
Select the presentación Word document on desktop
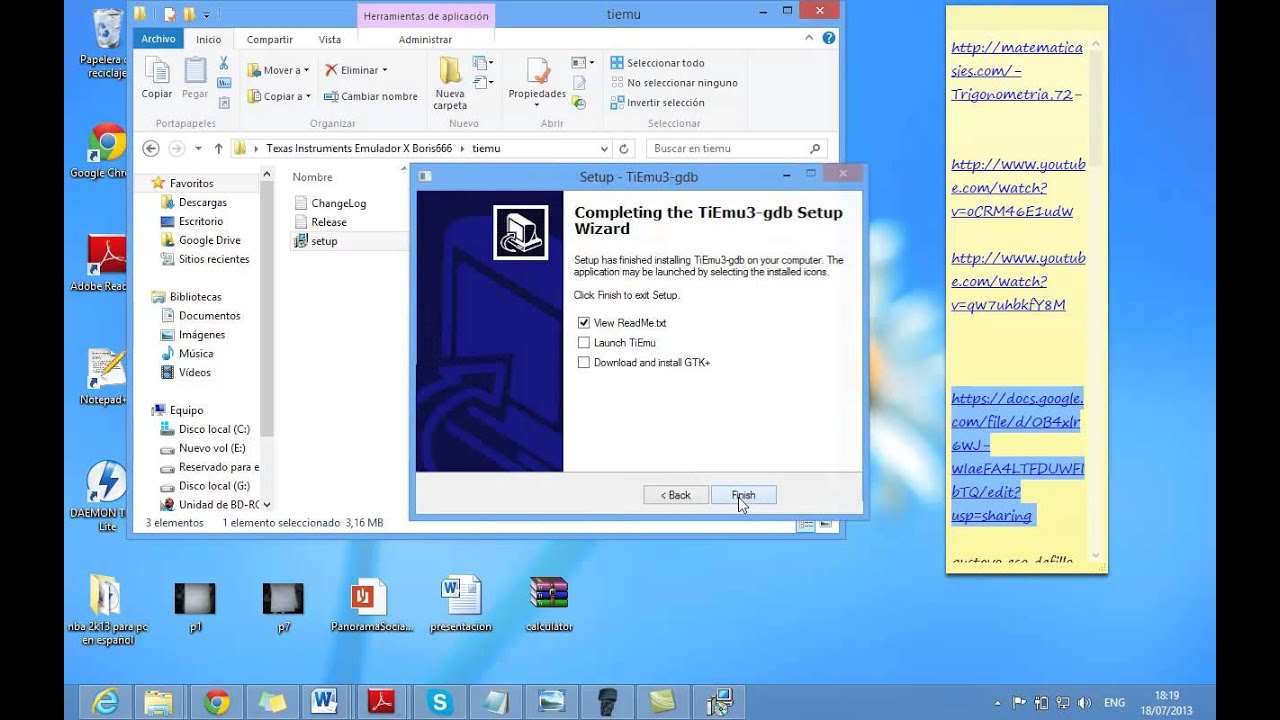pyautogui.click(x=461, y=604)
